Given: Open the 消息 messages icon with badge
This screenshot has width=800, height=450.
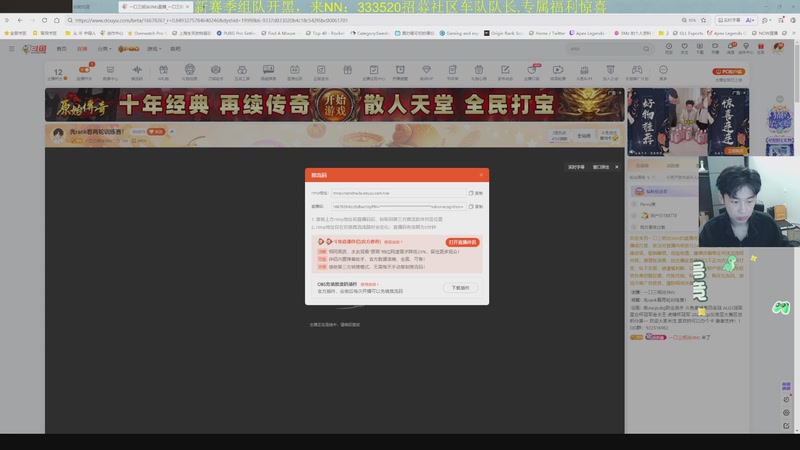Looking at the screenshot, I should pos(731,48).
